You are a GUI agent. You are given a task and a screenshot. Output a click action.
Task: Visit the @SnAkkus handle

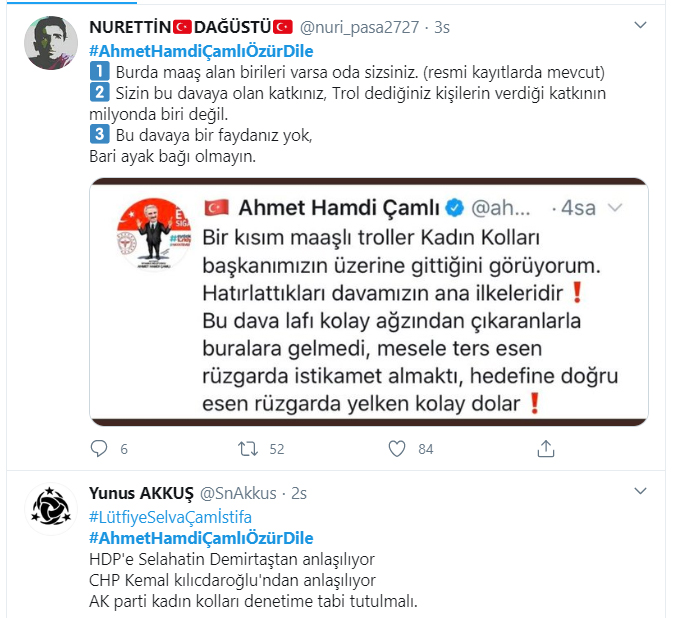tap(238, 493)
